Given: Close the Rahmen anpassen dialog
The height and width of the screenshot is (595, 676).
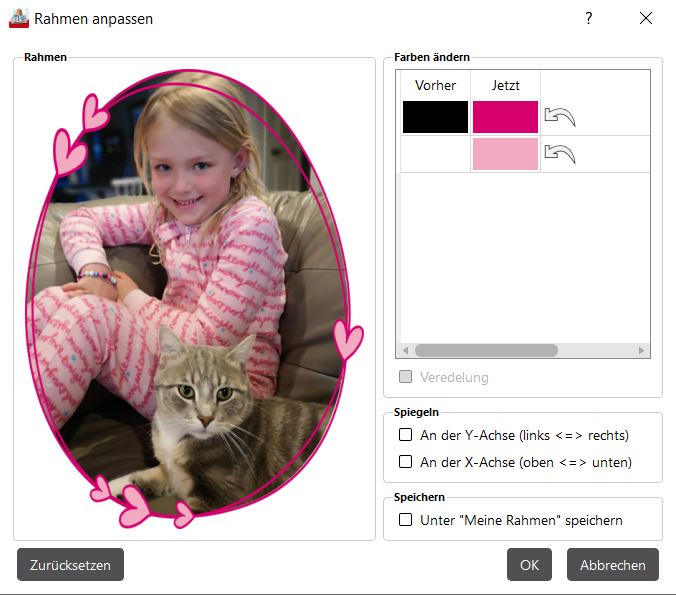Looking at the screenshot, I should pyautogui.click(x=645, y=18).
